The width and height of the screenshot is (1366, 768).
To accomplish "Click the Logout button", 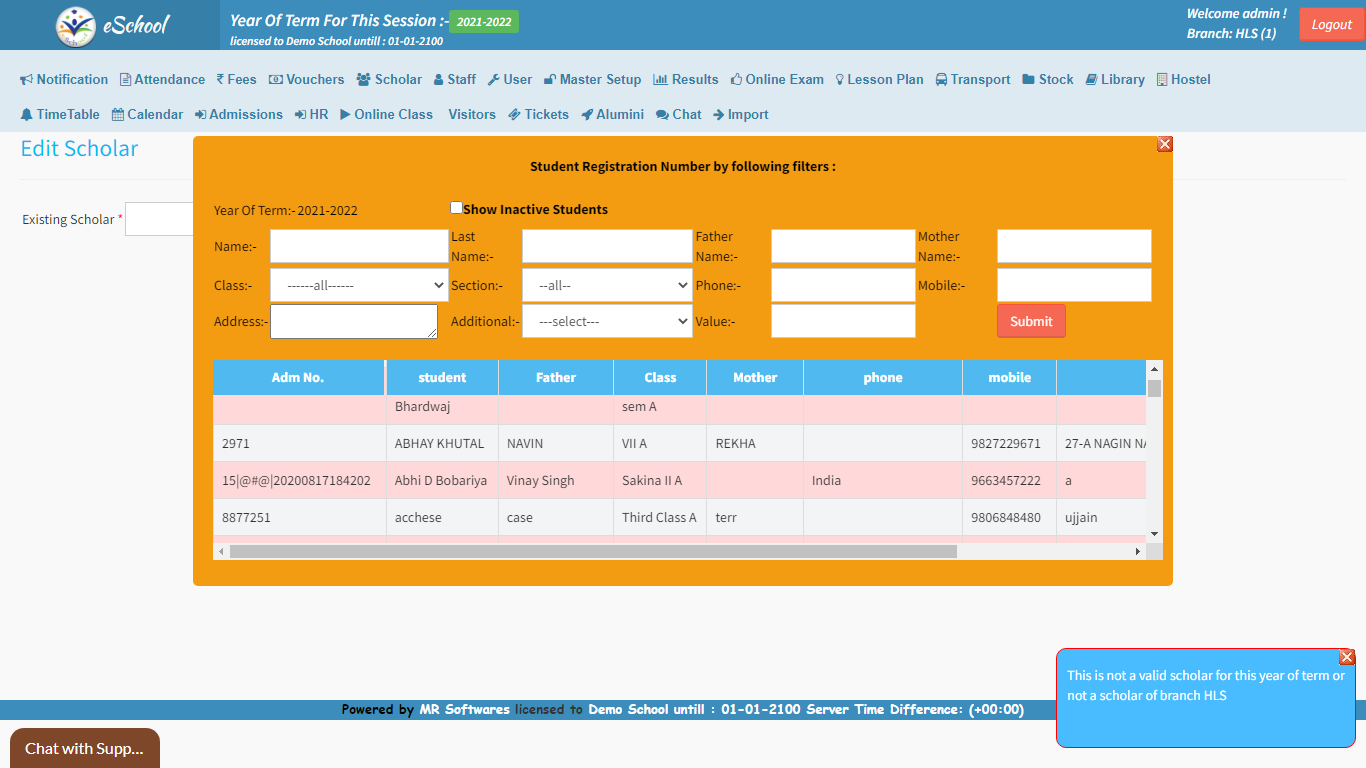I will click(1330, 25).
